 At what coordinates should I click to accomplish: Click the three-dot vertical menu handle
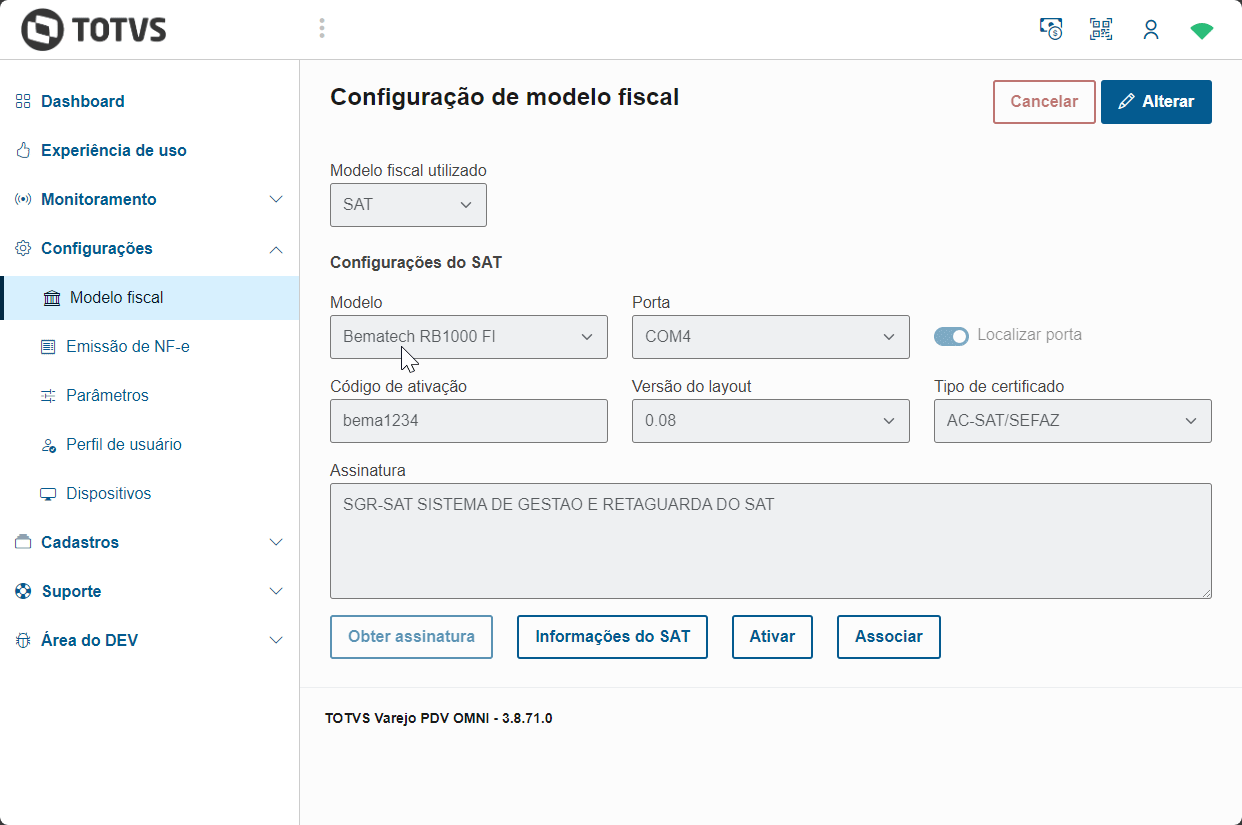click(322, 28)
